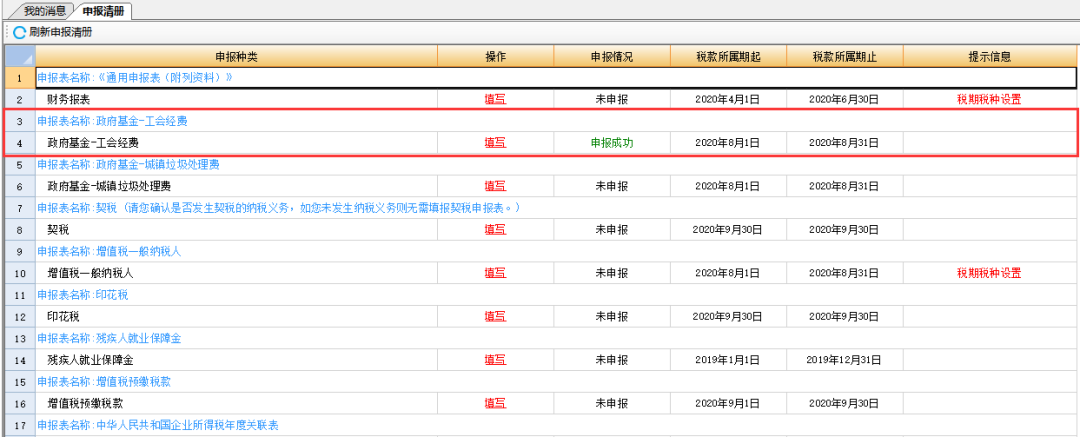The image size is (1080, 437).
Task: Select group row 申报表名称:残疾人就业保障金
Action: coord(555,338)
